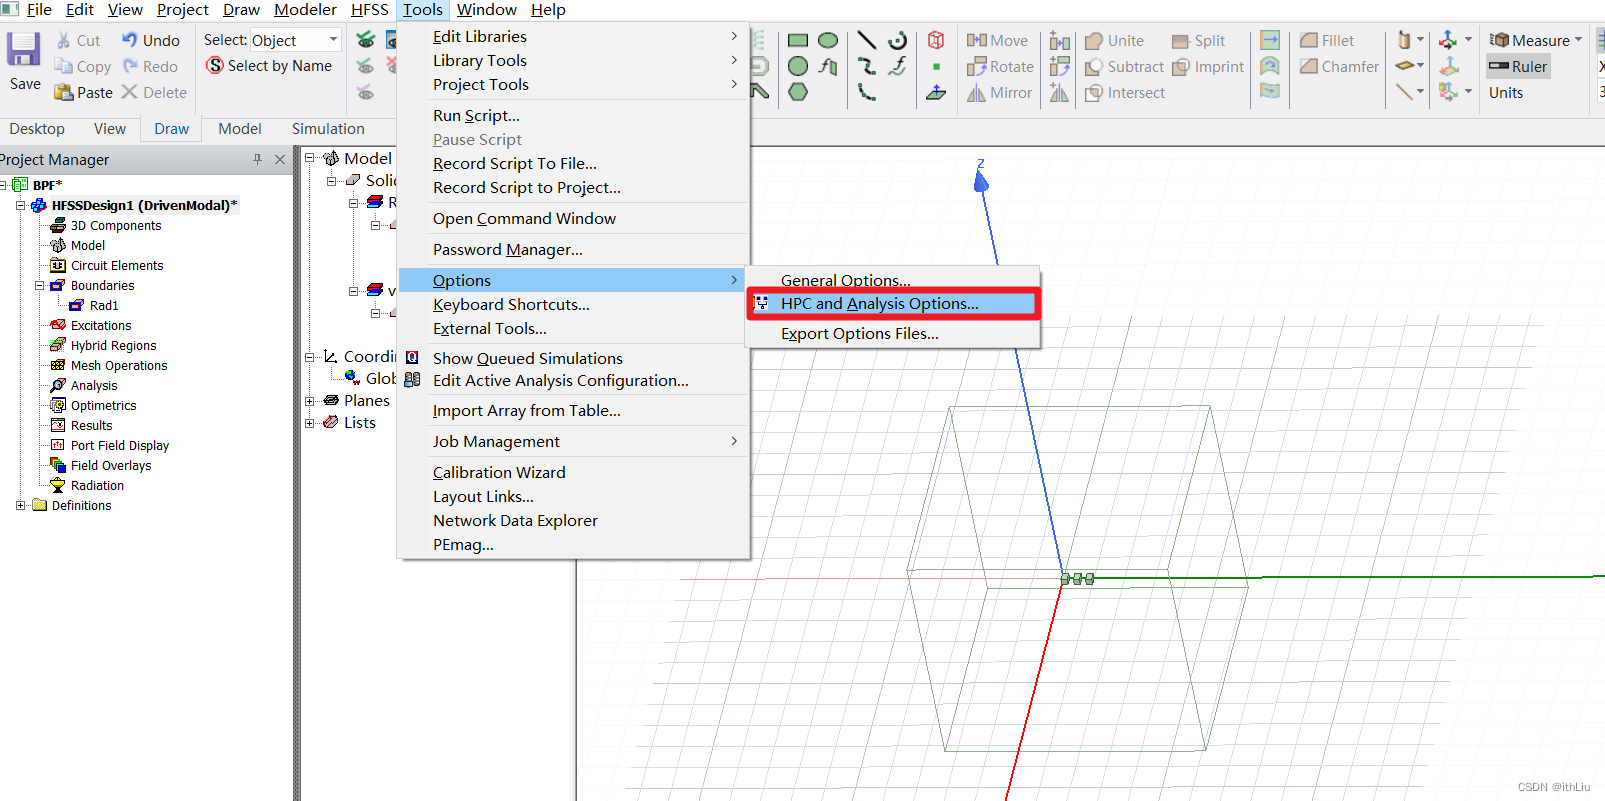
Task: Expand the Definitions tree node
Action: coord(20,505)
